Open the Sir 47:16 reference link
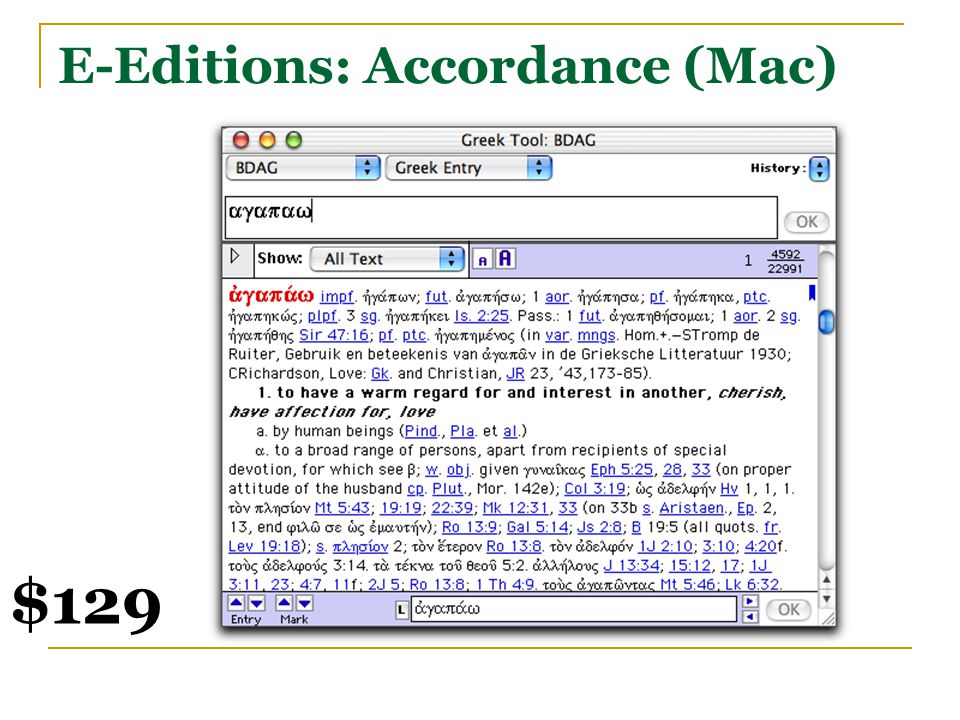 pos(334,336)
